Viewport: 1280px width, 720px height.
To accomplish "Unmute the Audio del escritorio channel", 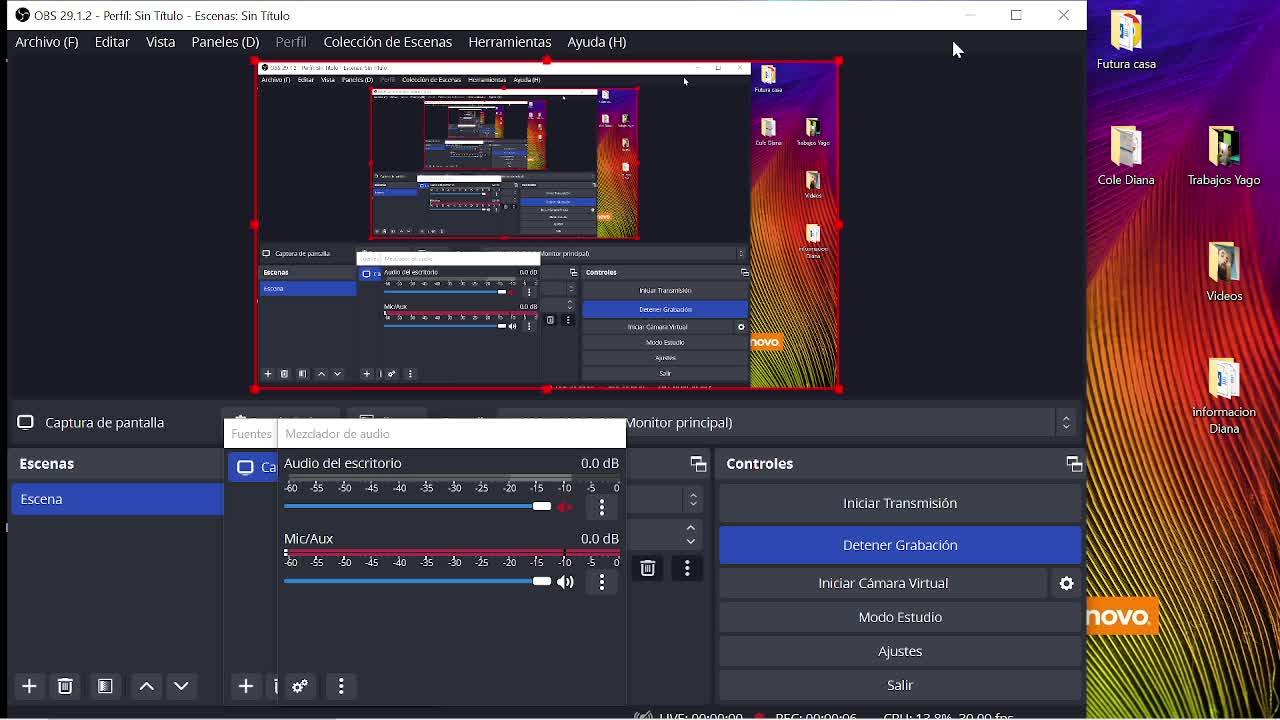I will 565,507.
